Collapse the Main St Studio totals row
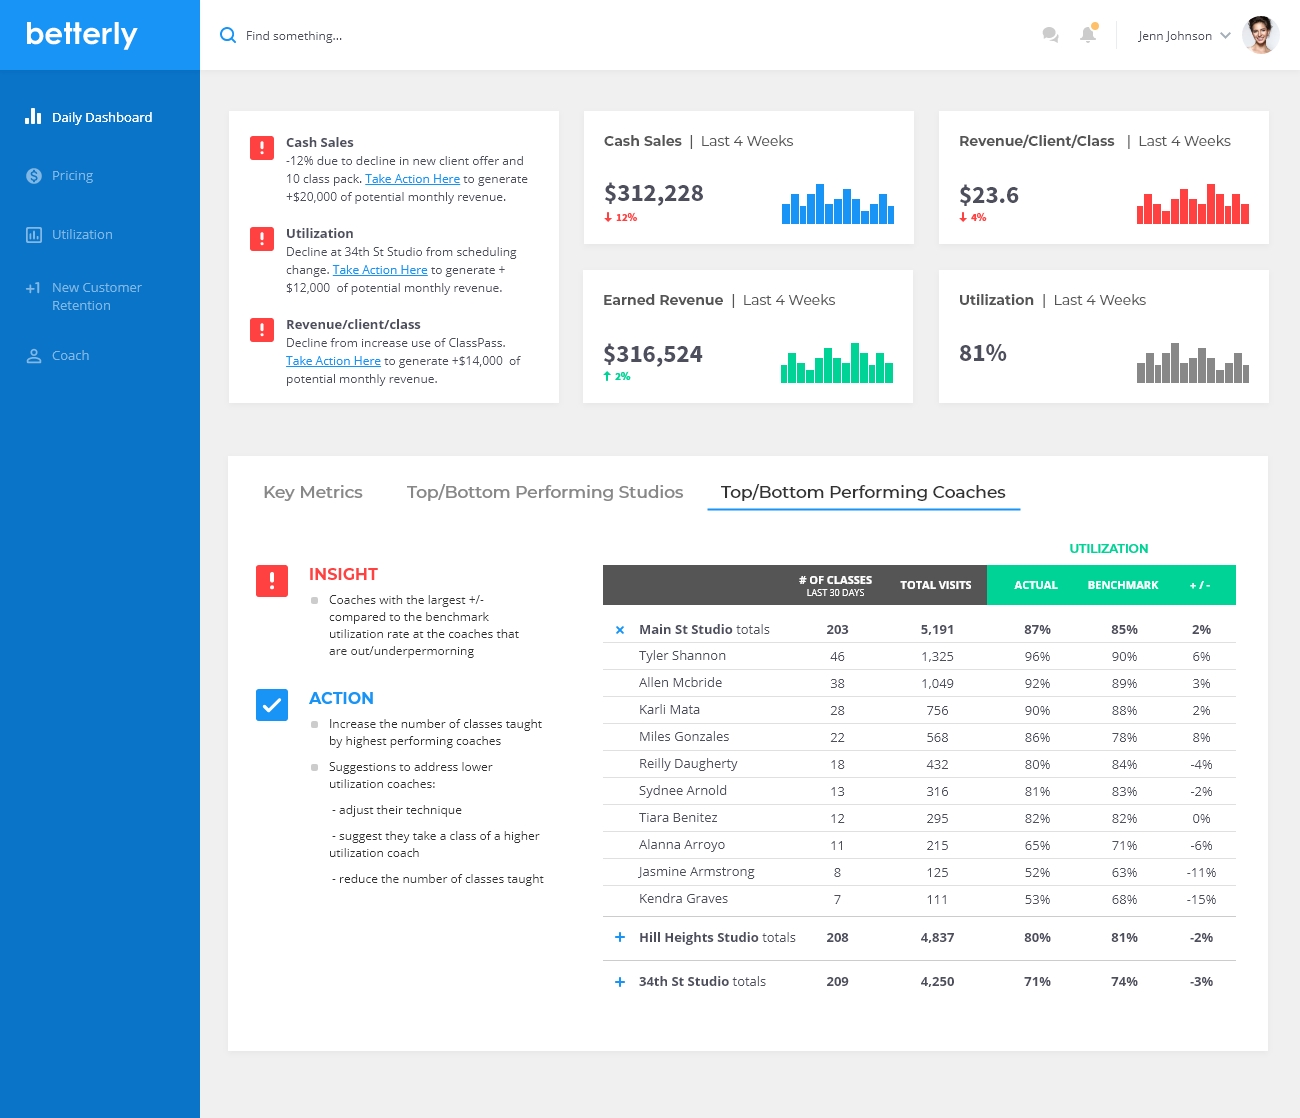The image size is (1300, 1118). pyautogui.click(x=620, y=630)
